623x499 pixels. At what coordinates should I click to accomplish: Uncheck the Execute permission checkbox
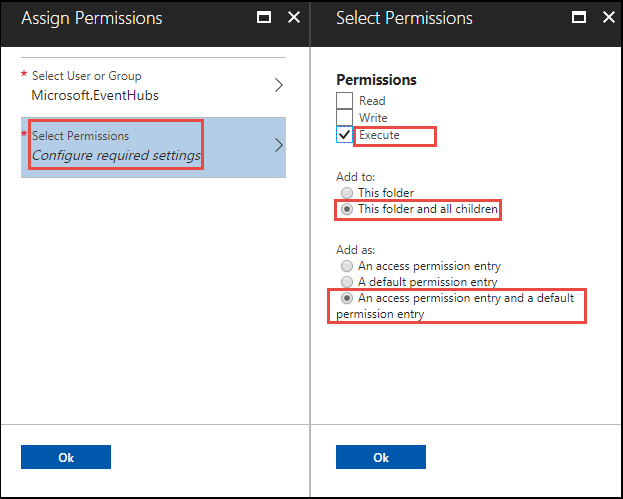344,135
